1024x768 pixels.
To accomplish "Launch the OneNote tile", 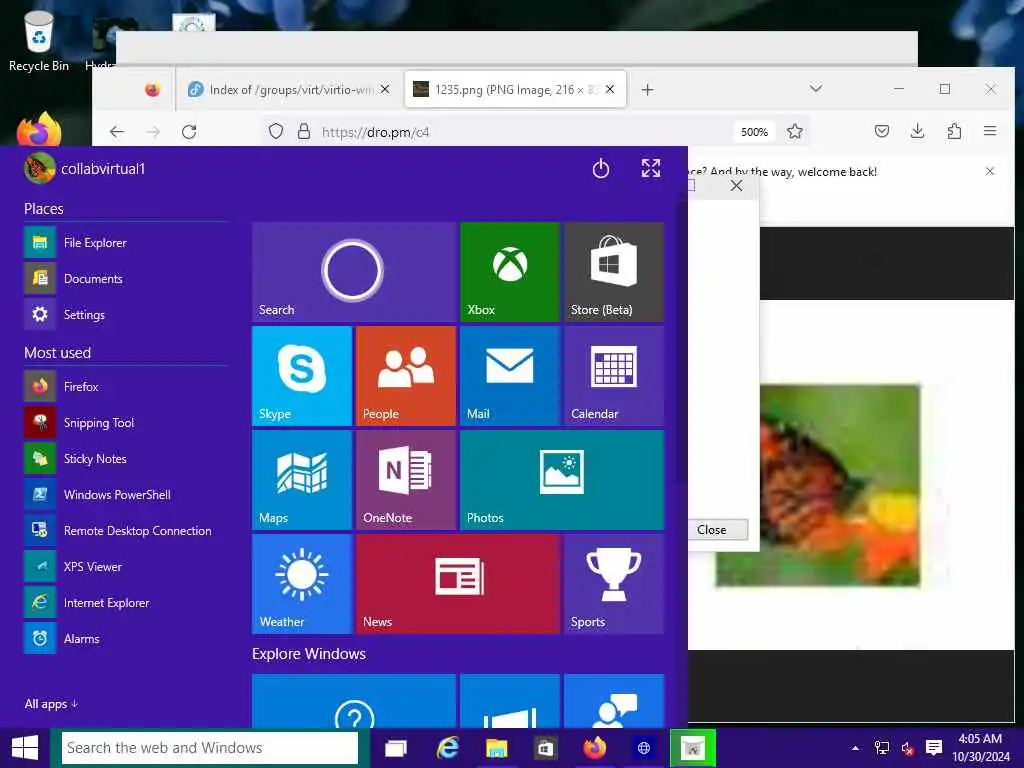I will point(406,480).
